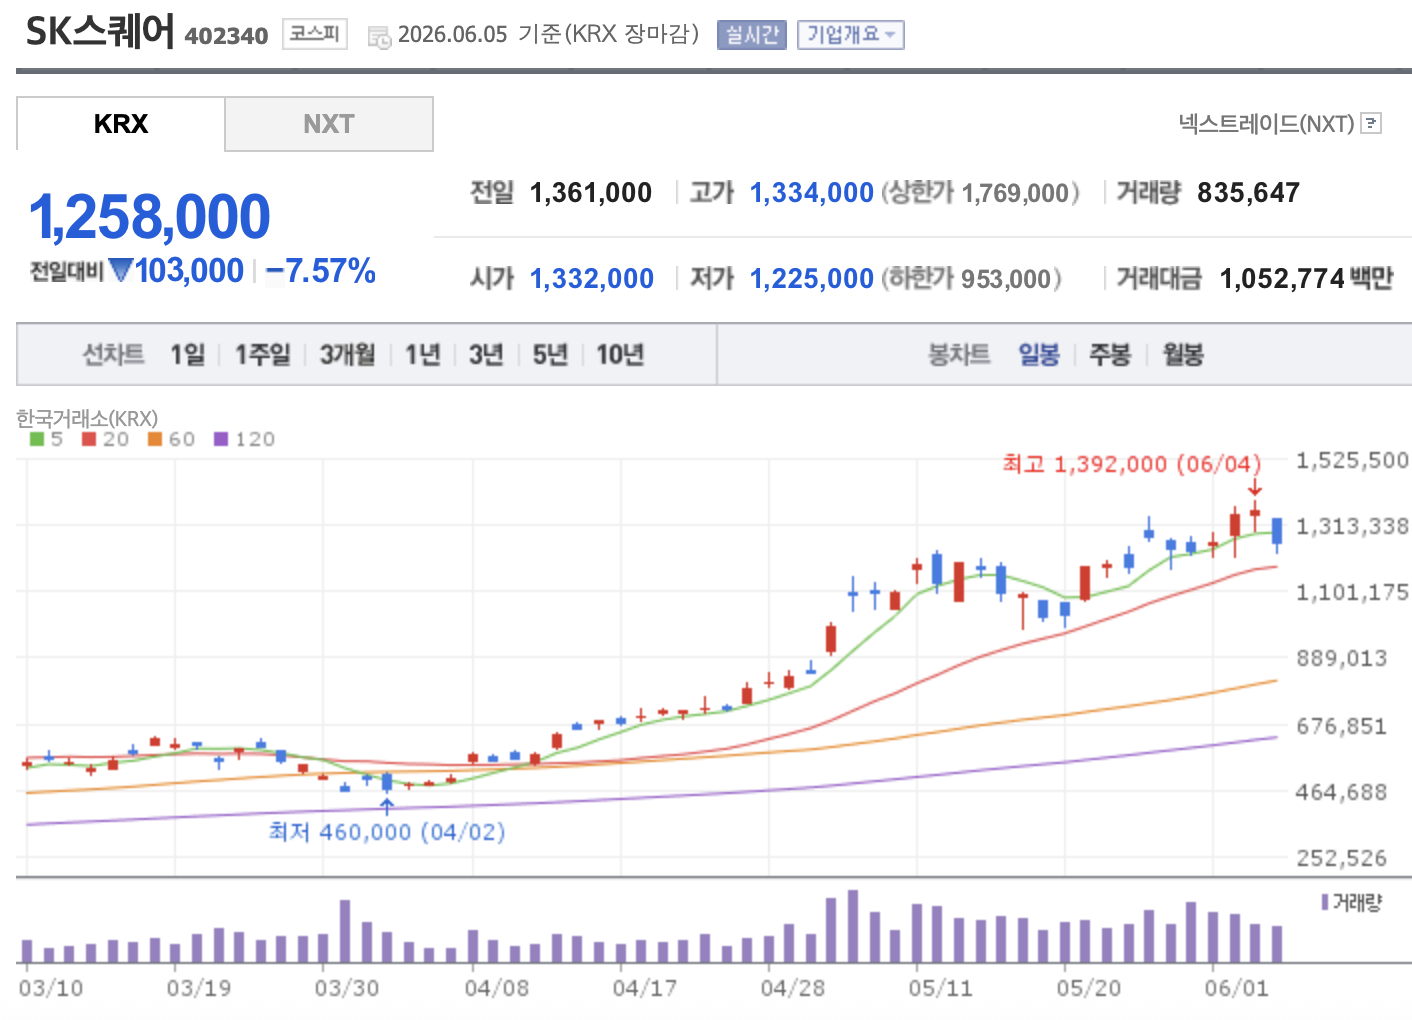Click the 252,526 price axis label

1342,858
